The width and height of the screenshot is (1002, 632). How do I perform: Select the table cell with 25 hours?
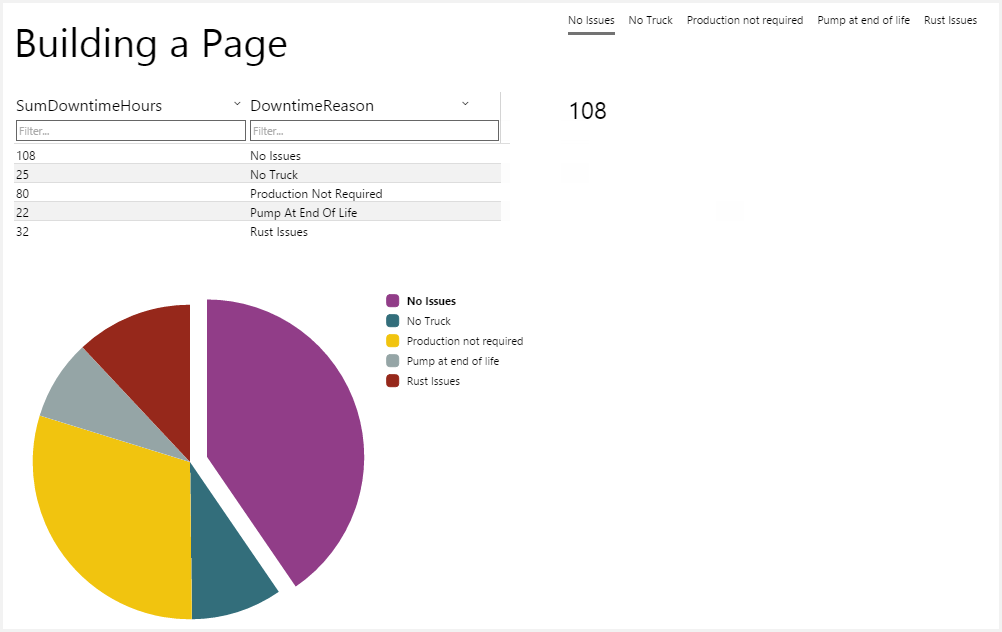pyautogui.click(x=130, y=174)
